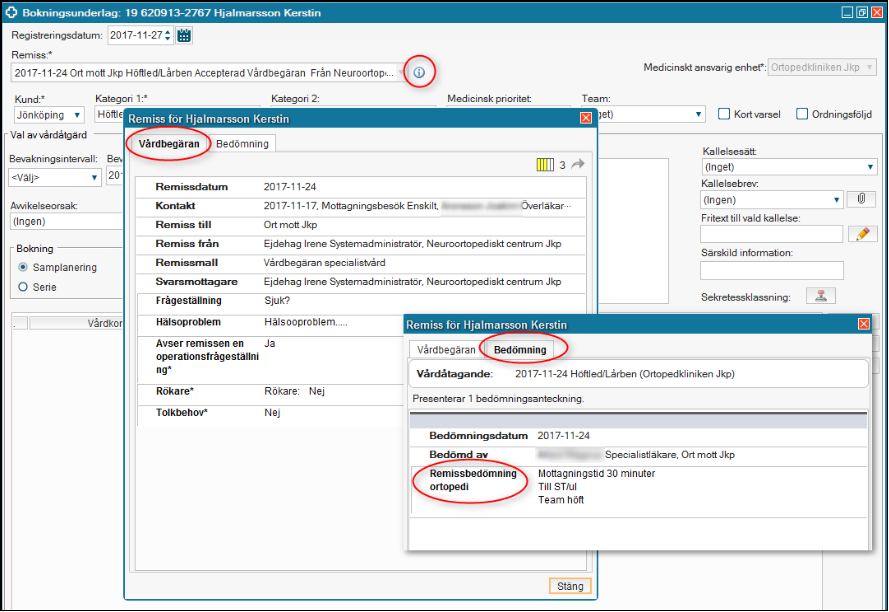Click the Sekretessklassning stamp icon
Screen dimensions: 889x612
(820, 296)
